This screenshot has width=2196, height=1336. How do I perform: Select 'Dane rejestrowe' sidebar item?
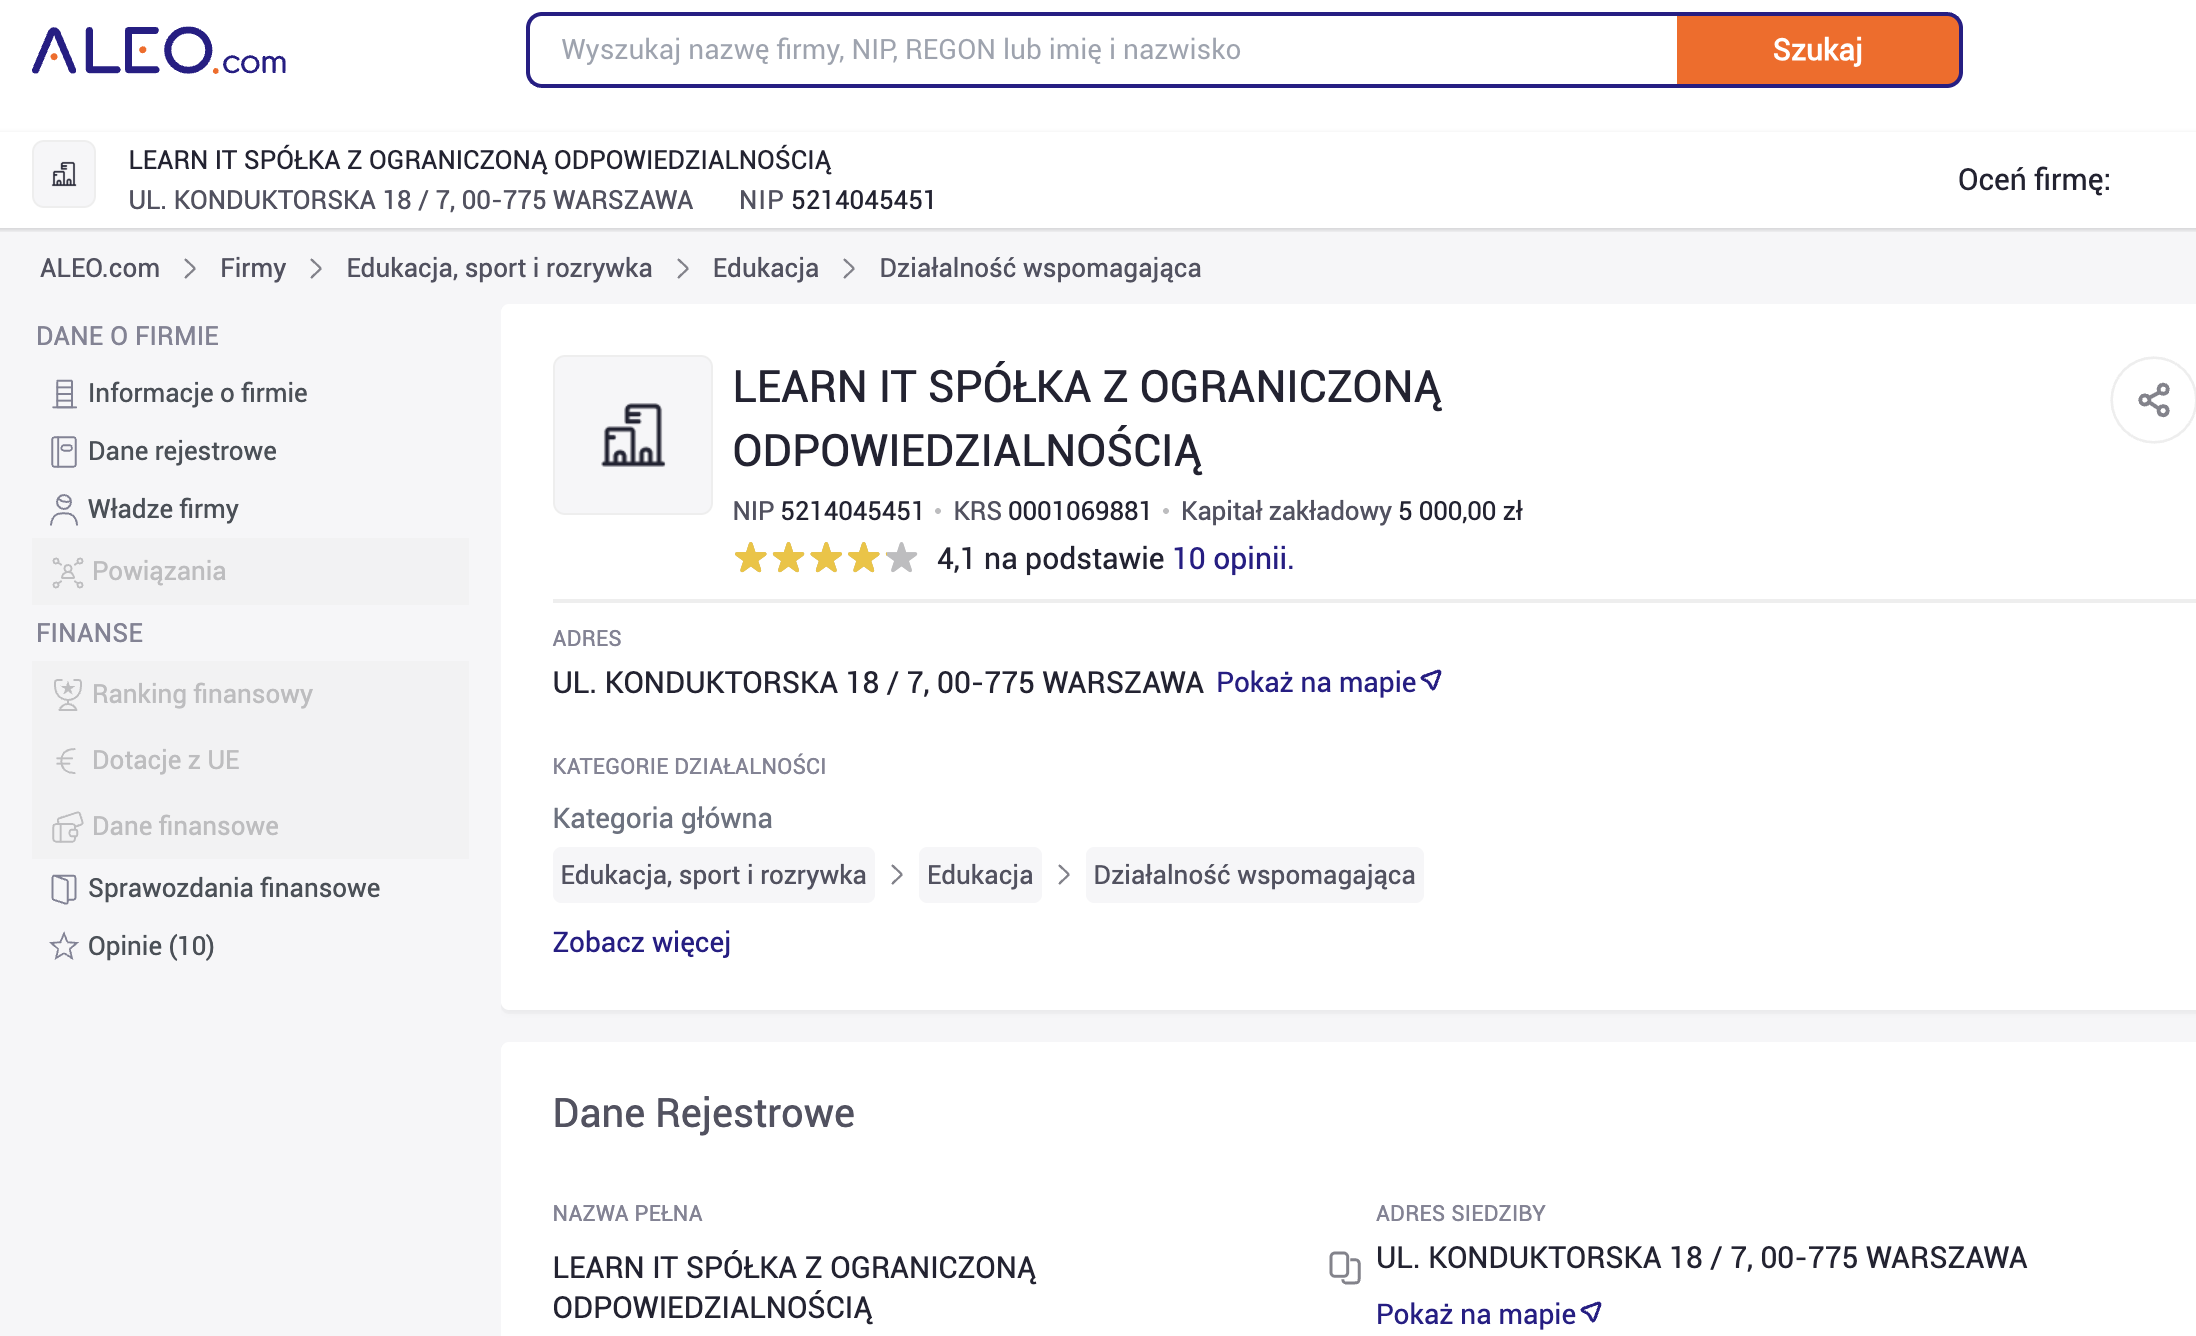coord(182,451)
